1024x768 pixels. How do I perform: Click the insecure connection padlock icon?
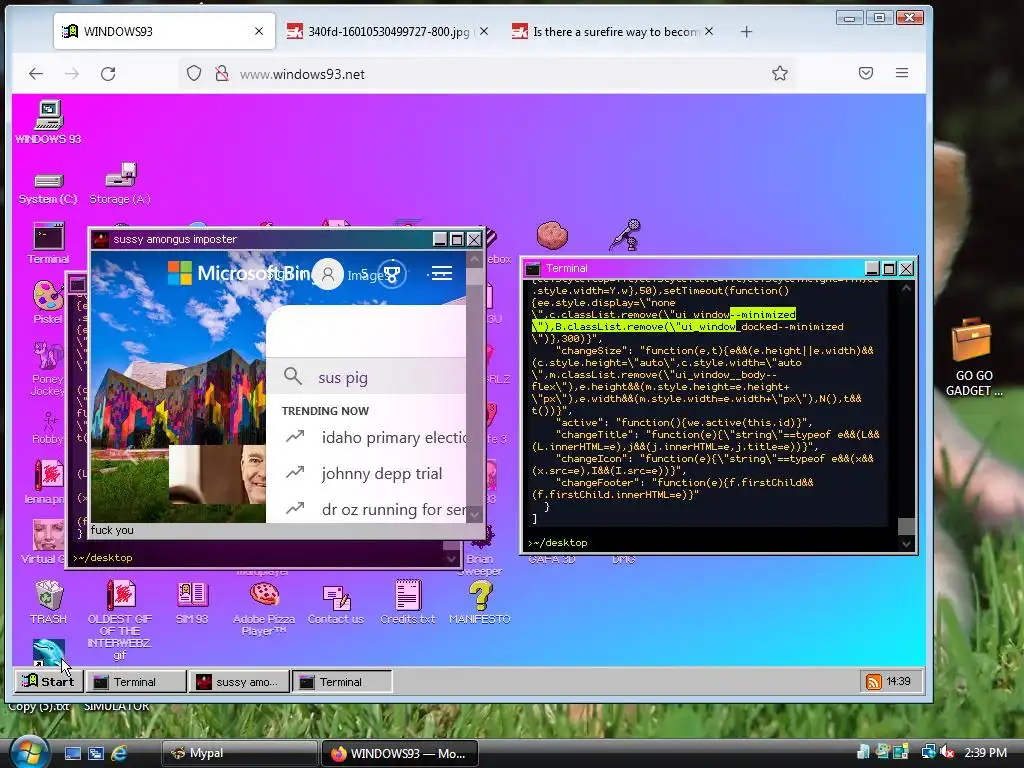[x=222, y=73]
